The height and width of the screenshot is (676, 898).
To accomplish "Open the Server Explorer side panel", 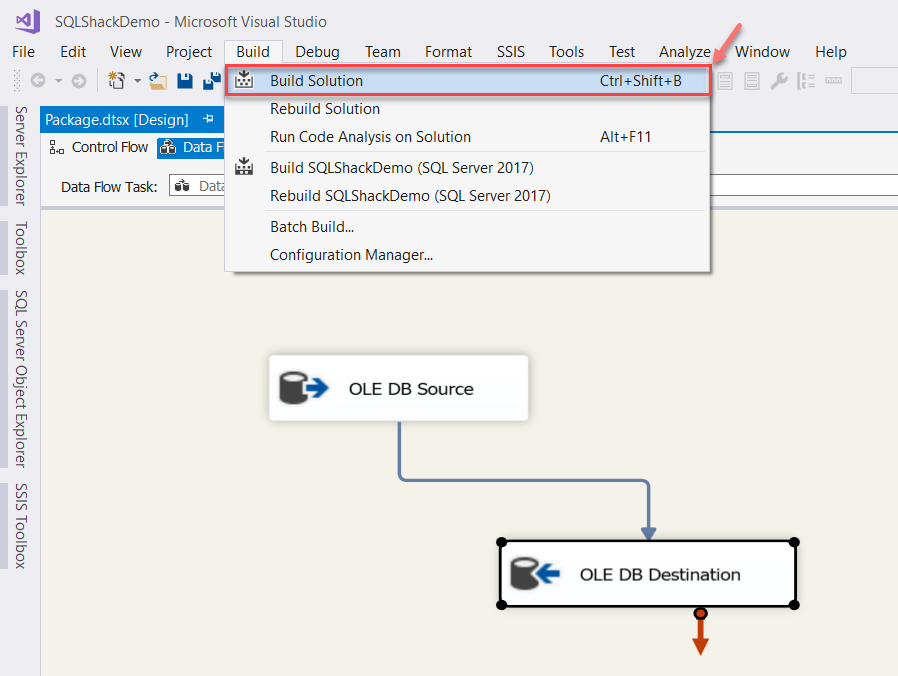I will 21,156.
